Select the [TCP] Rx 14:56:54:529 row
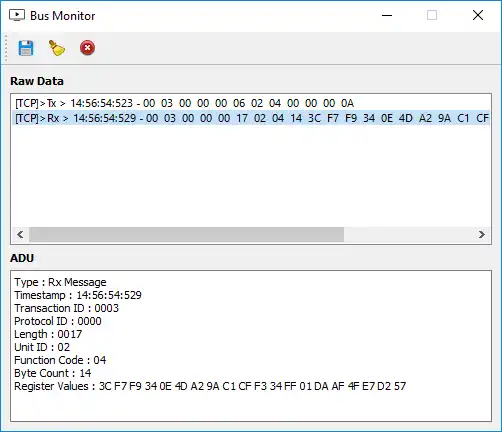502x432 pixels. tap(251, 118)
